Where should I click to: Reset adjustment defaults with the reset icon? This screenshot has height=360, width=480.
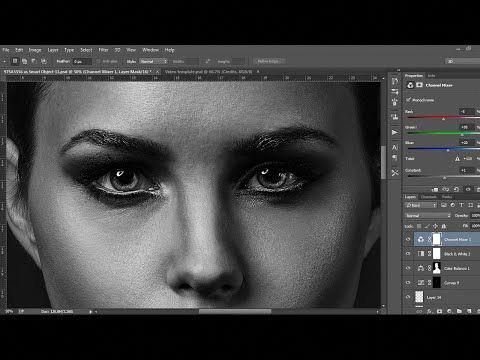tap(457, 189)
